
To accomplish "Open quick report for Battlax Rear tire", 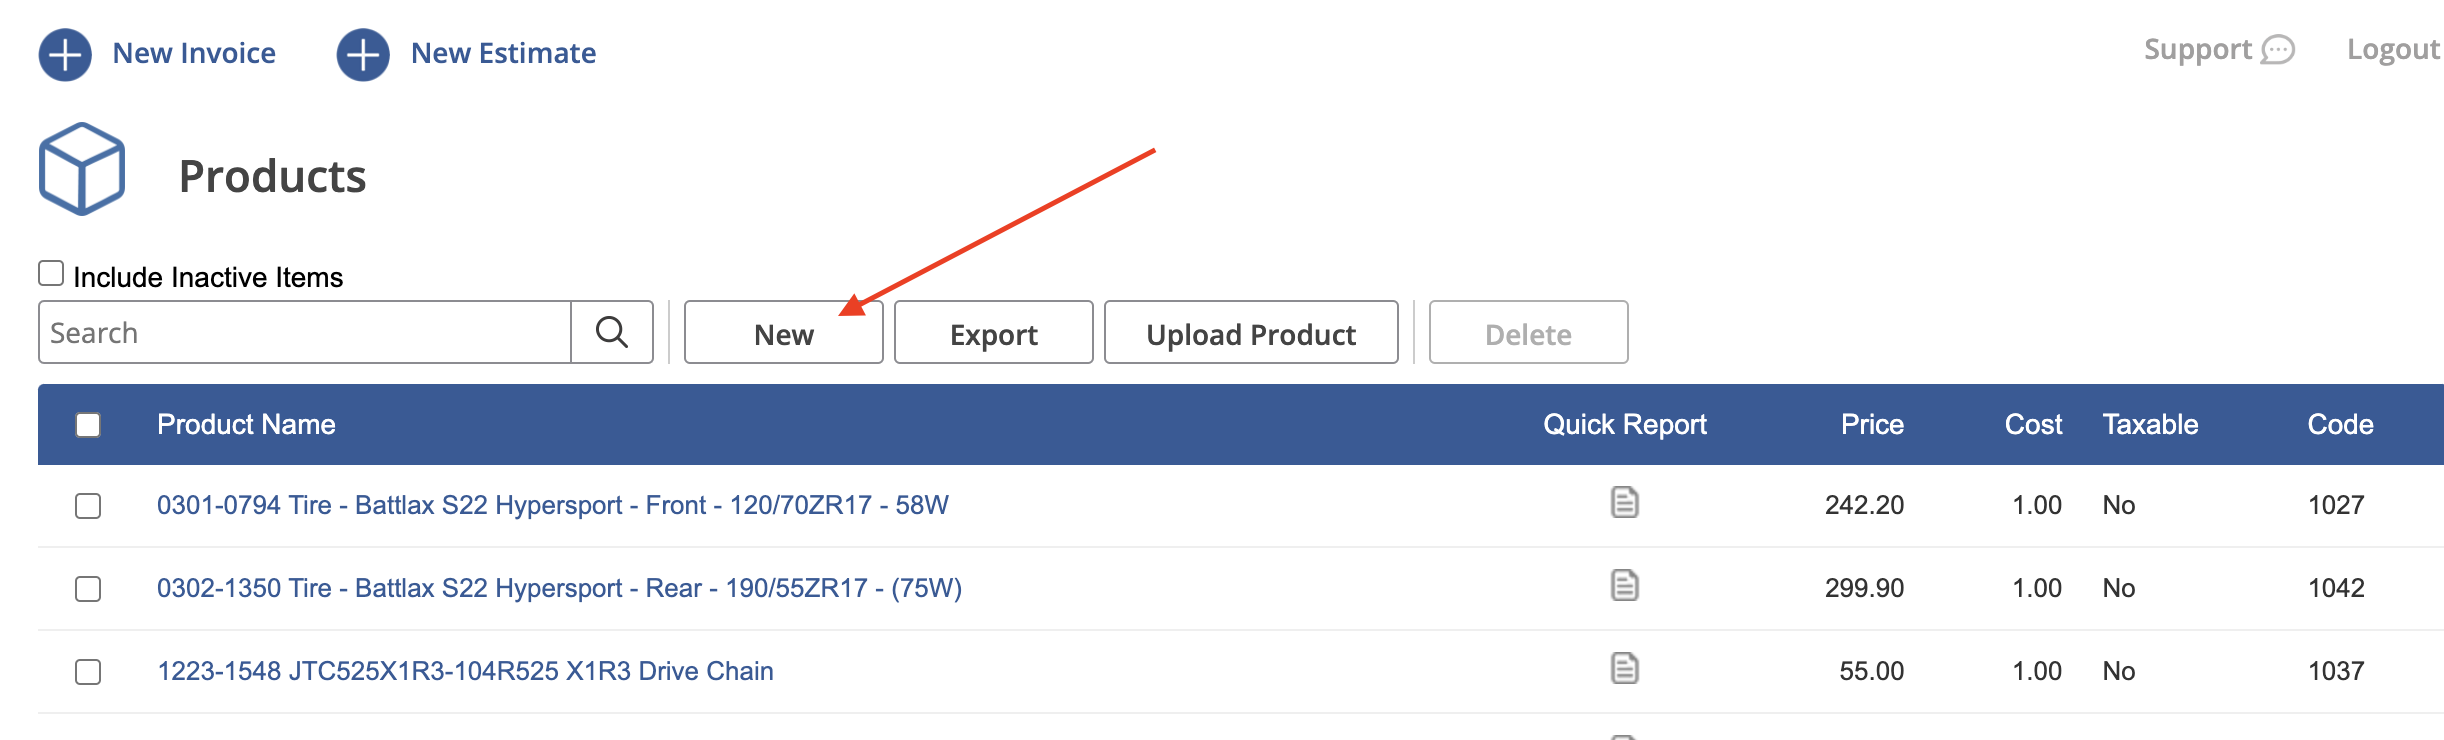I will 1625,586.
